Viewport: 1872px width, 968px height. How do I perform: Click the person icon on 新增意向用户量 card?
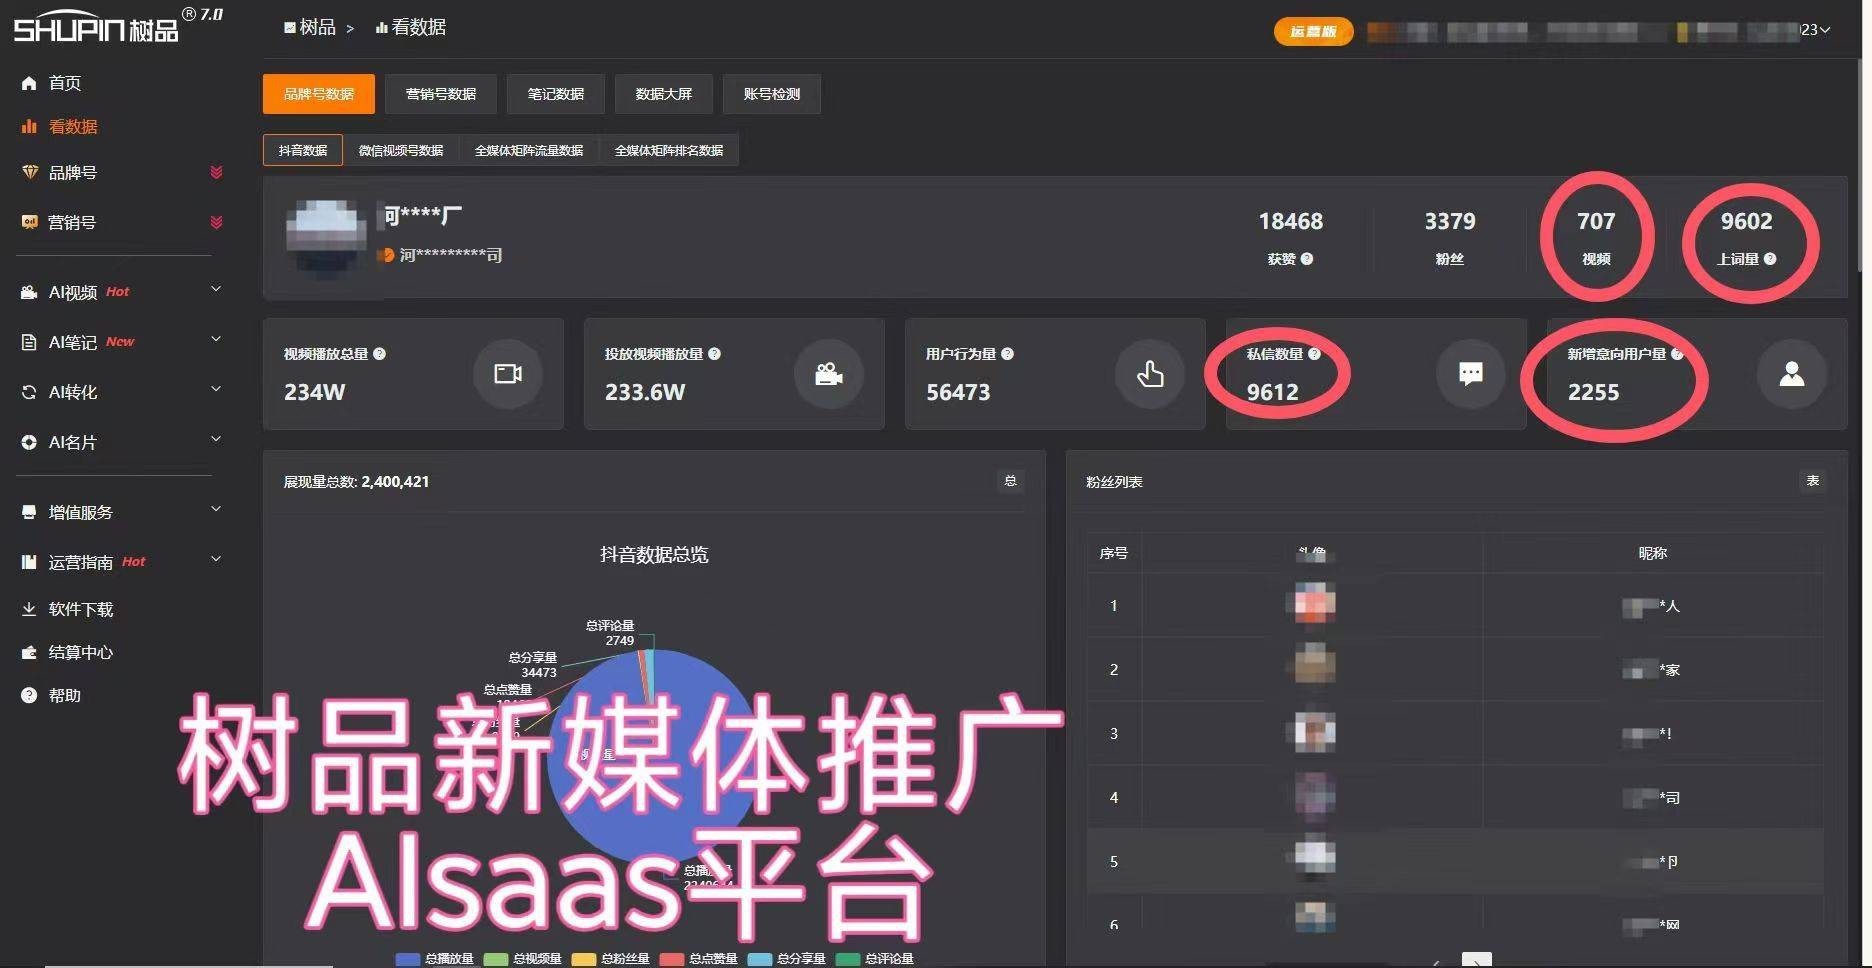tap(1792, 374)
